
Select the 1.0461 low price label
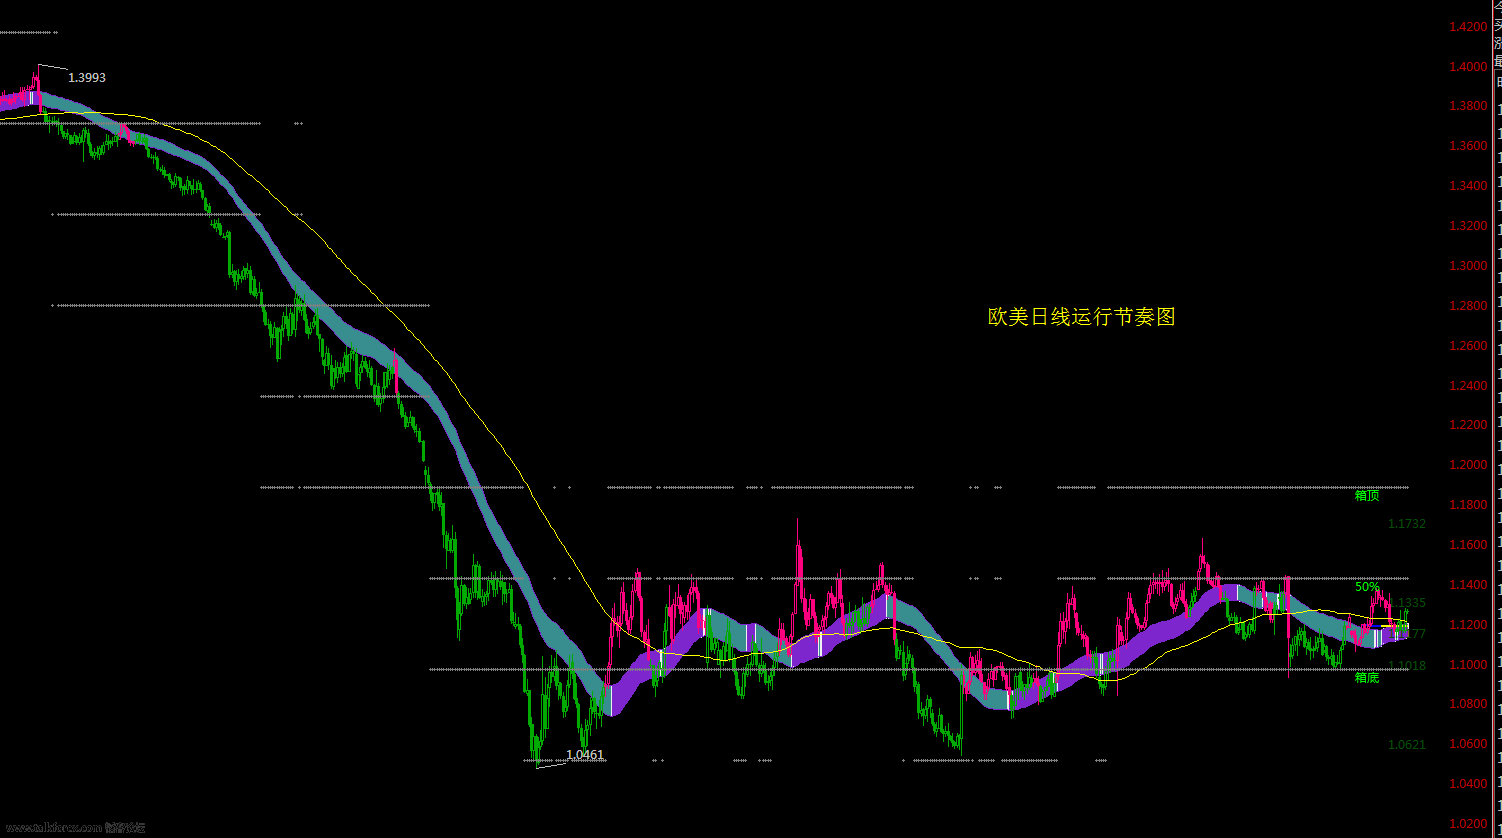[x=585, y=755]
